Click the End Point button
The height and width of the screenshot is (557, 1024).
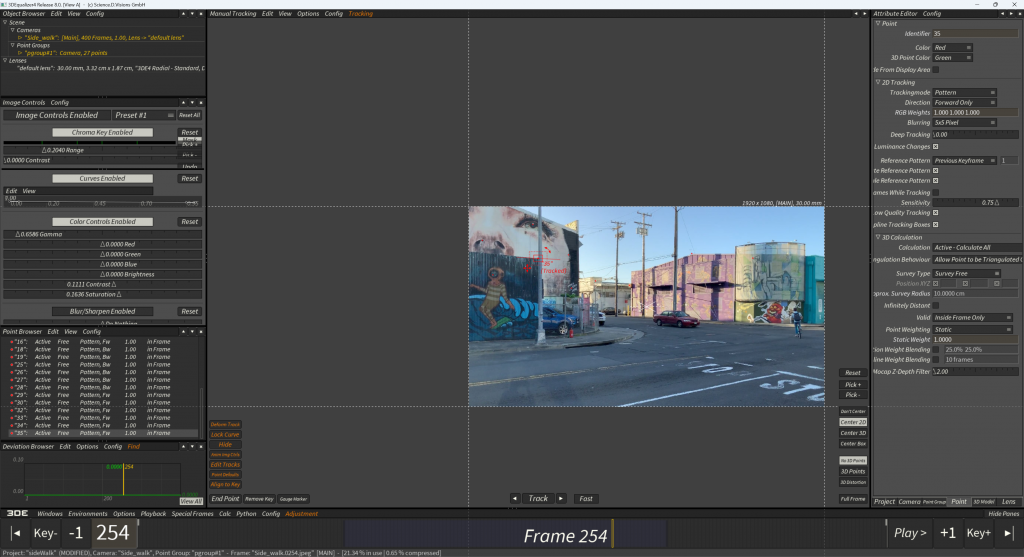pyautogui.click(x=225, y=499)
